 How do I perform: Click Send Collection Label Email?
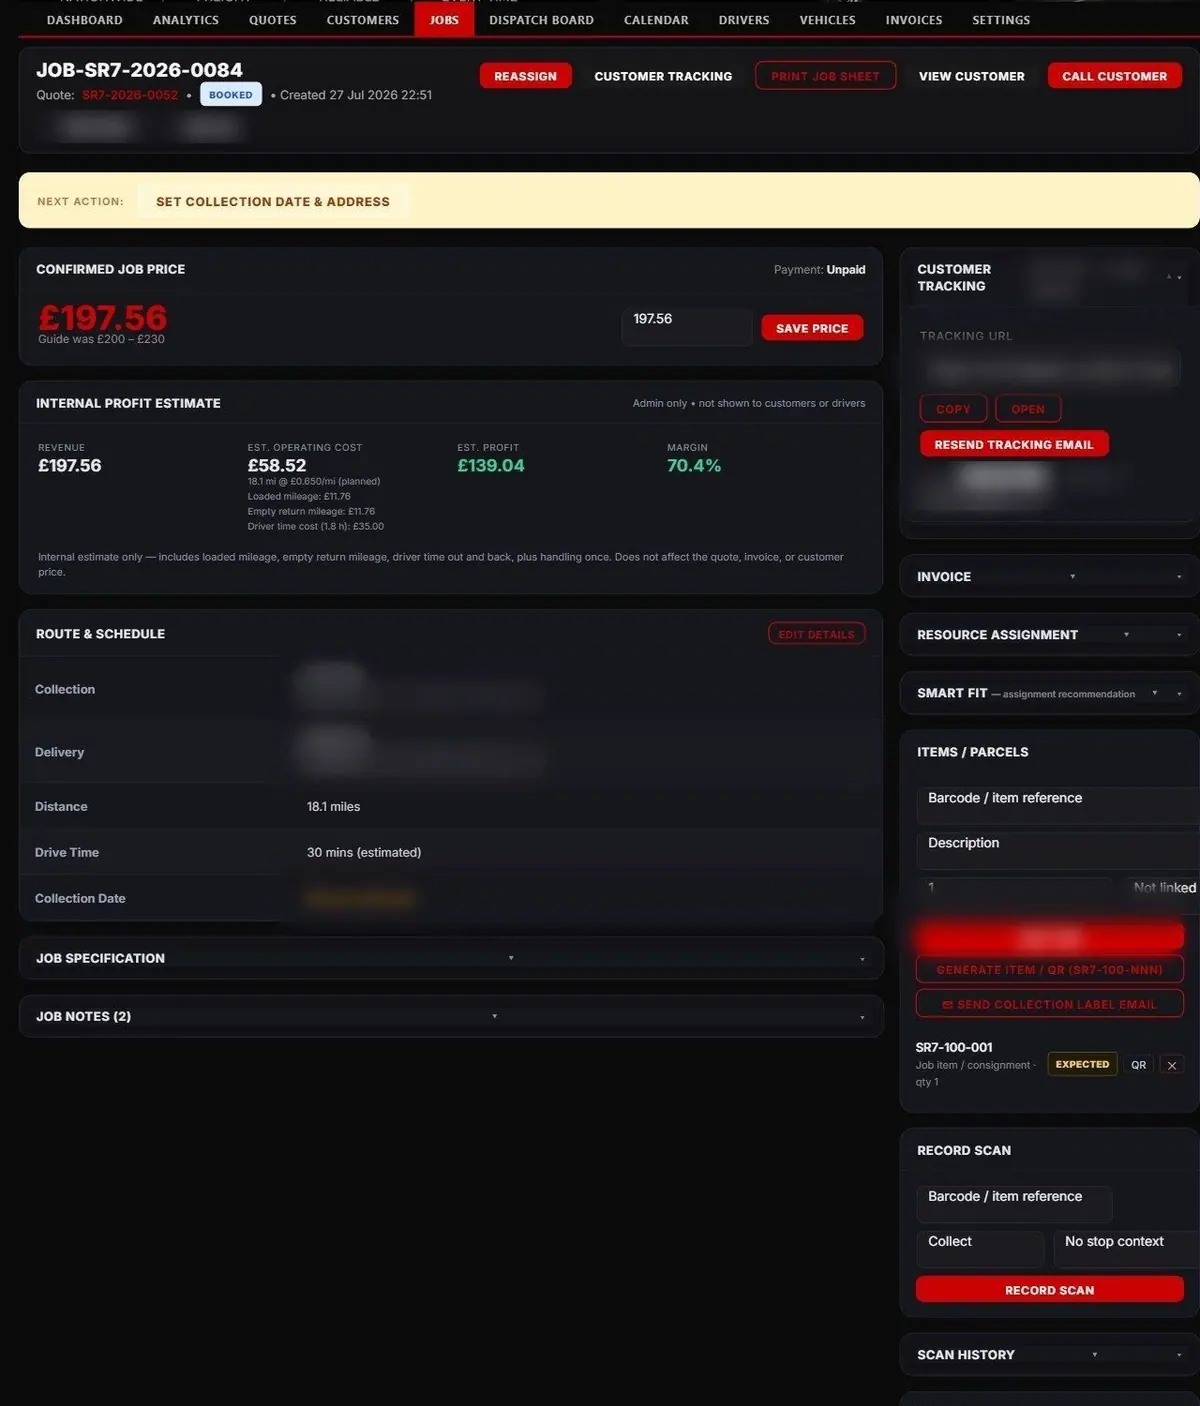[1049, 1004]
